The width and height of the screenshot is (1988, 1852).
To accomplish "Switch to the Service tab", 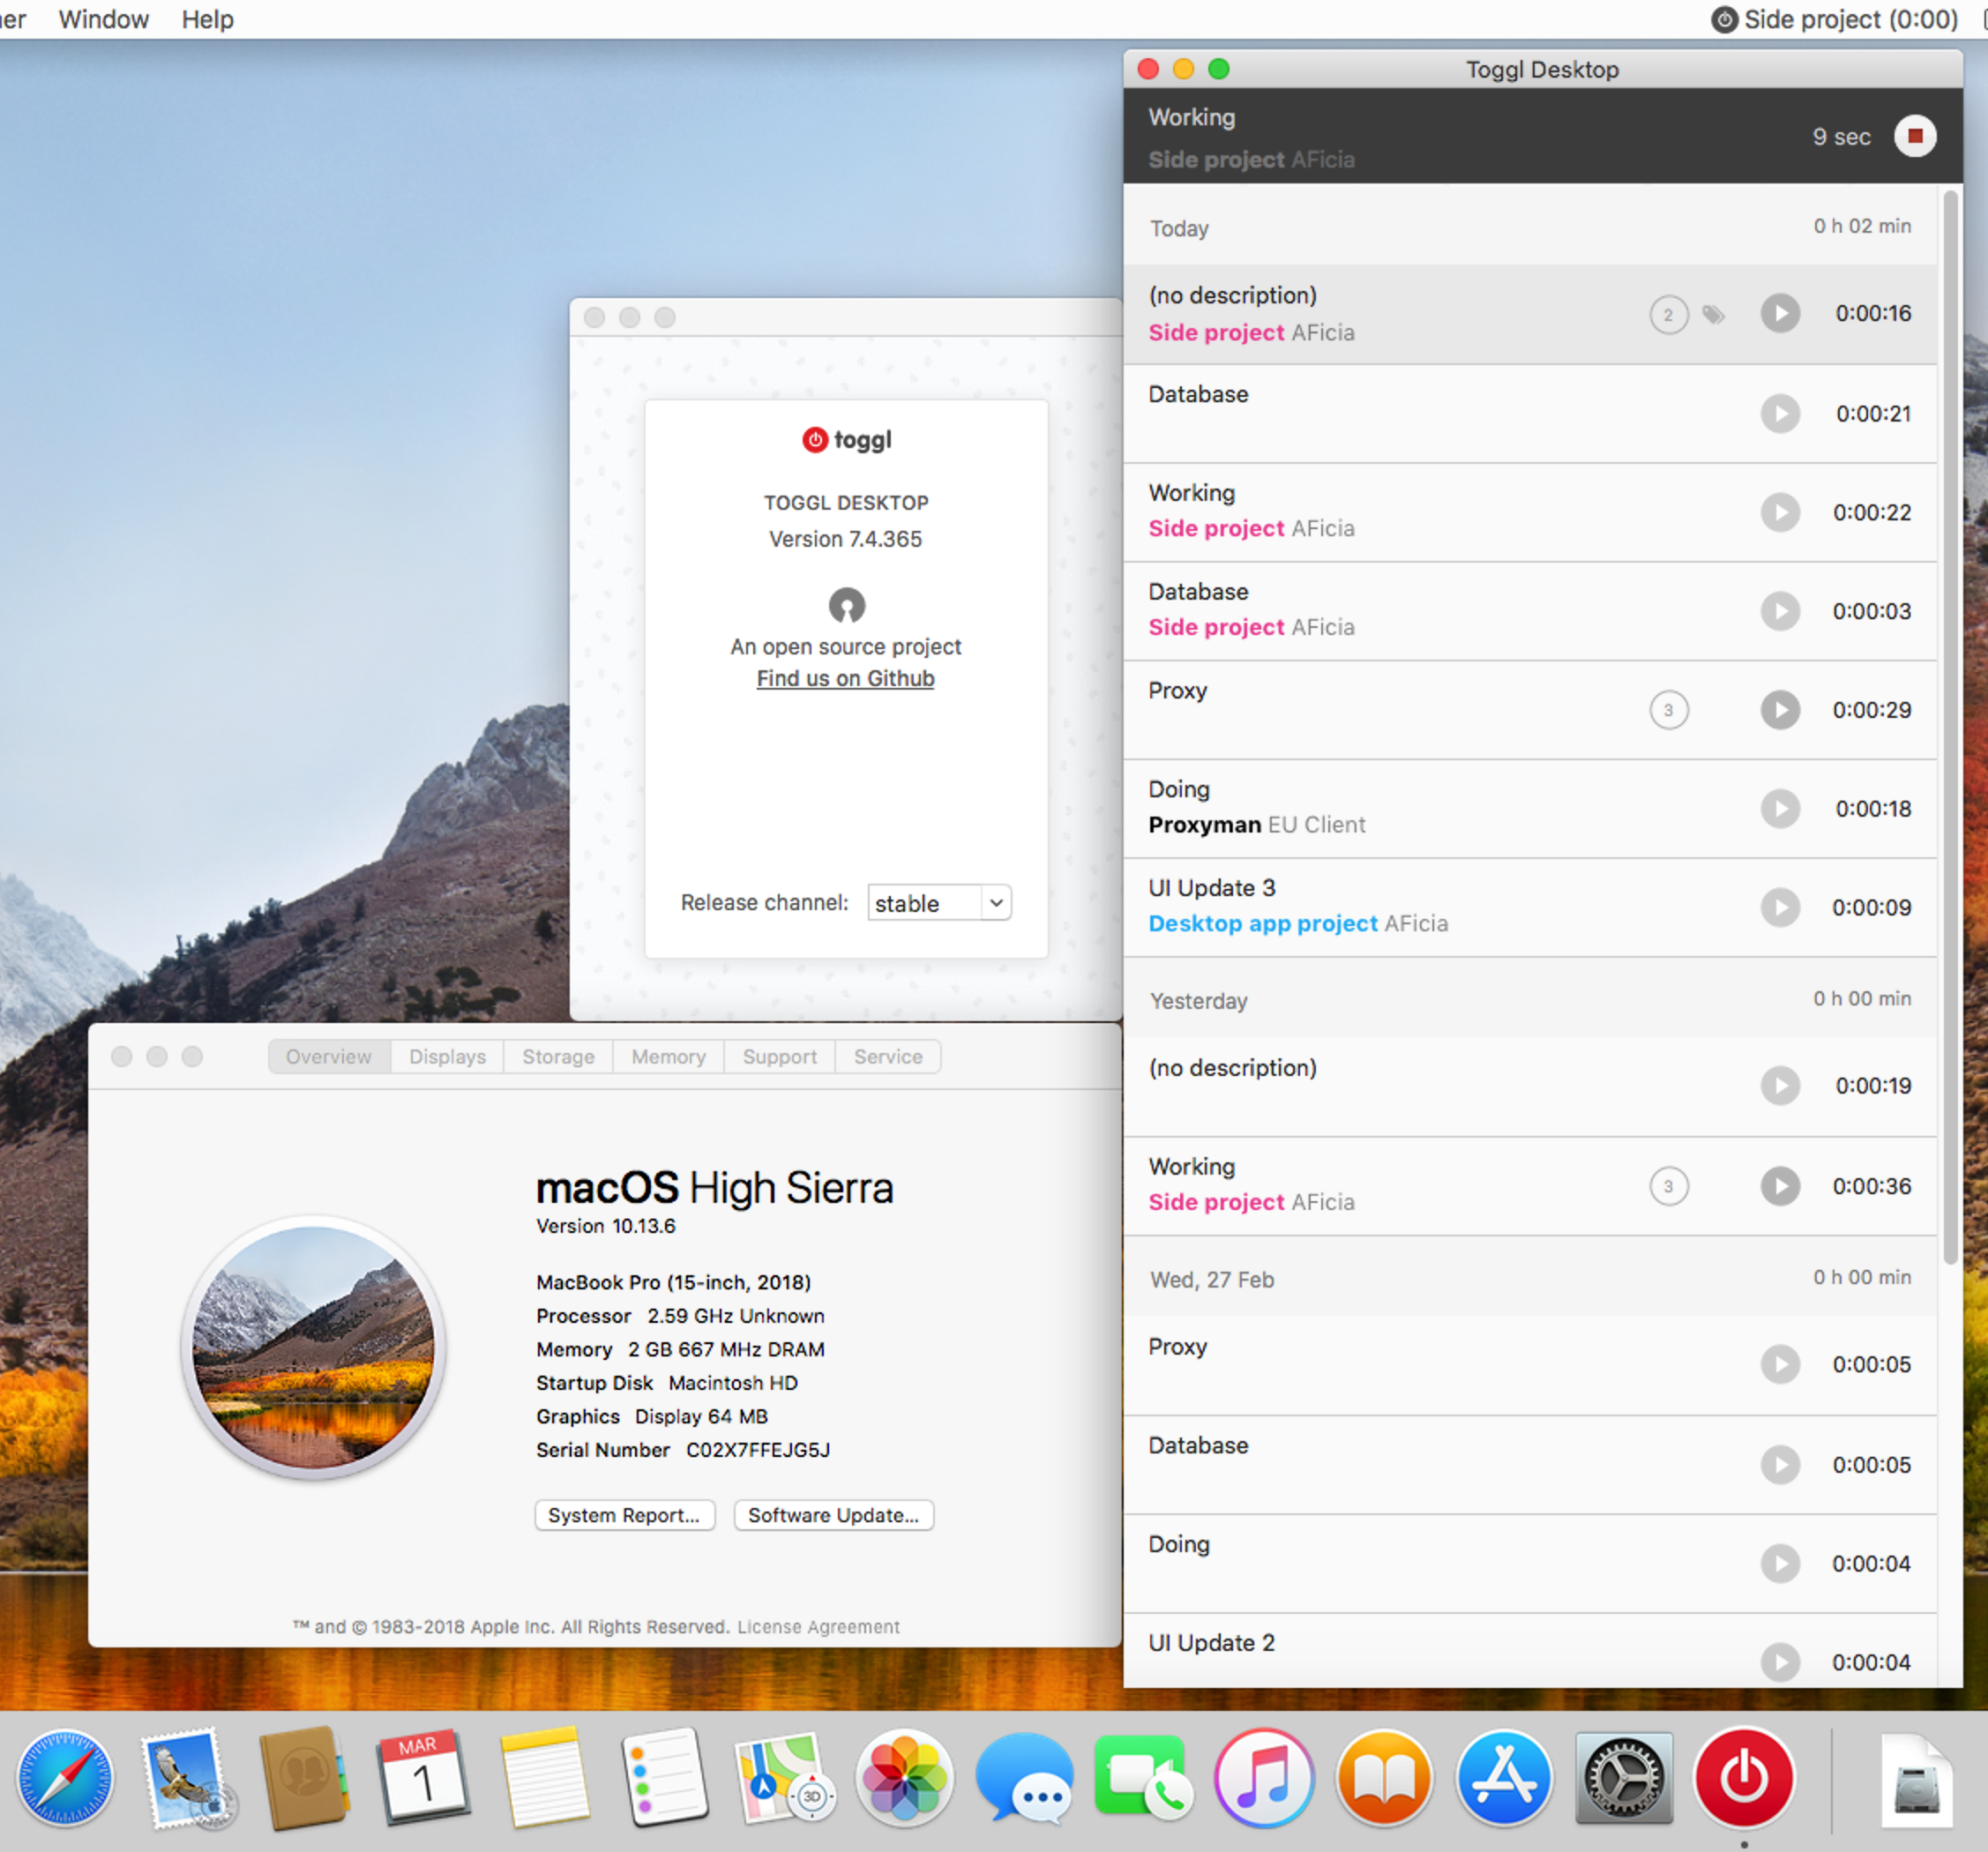I will pos(888,1056).
